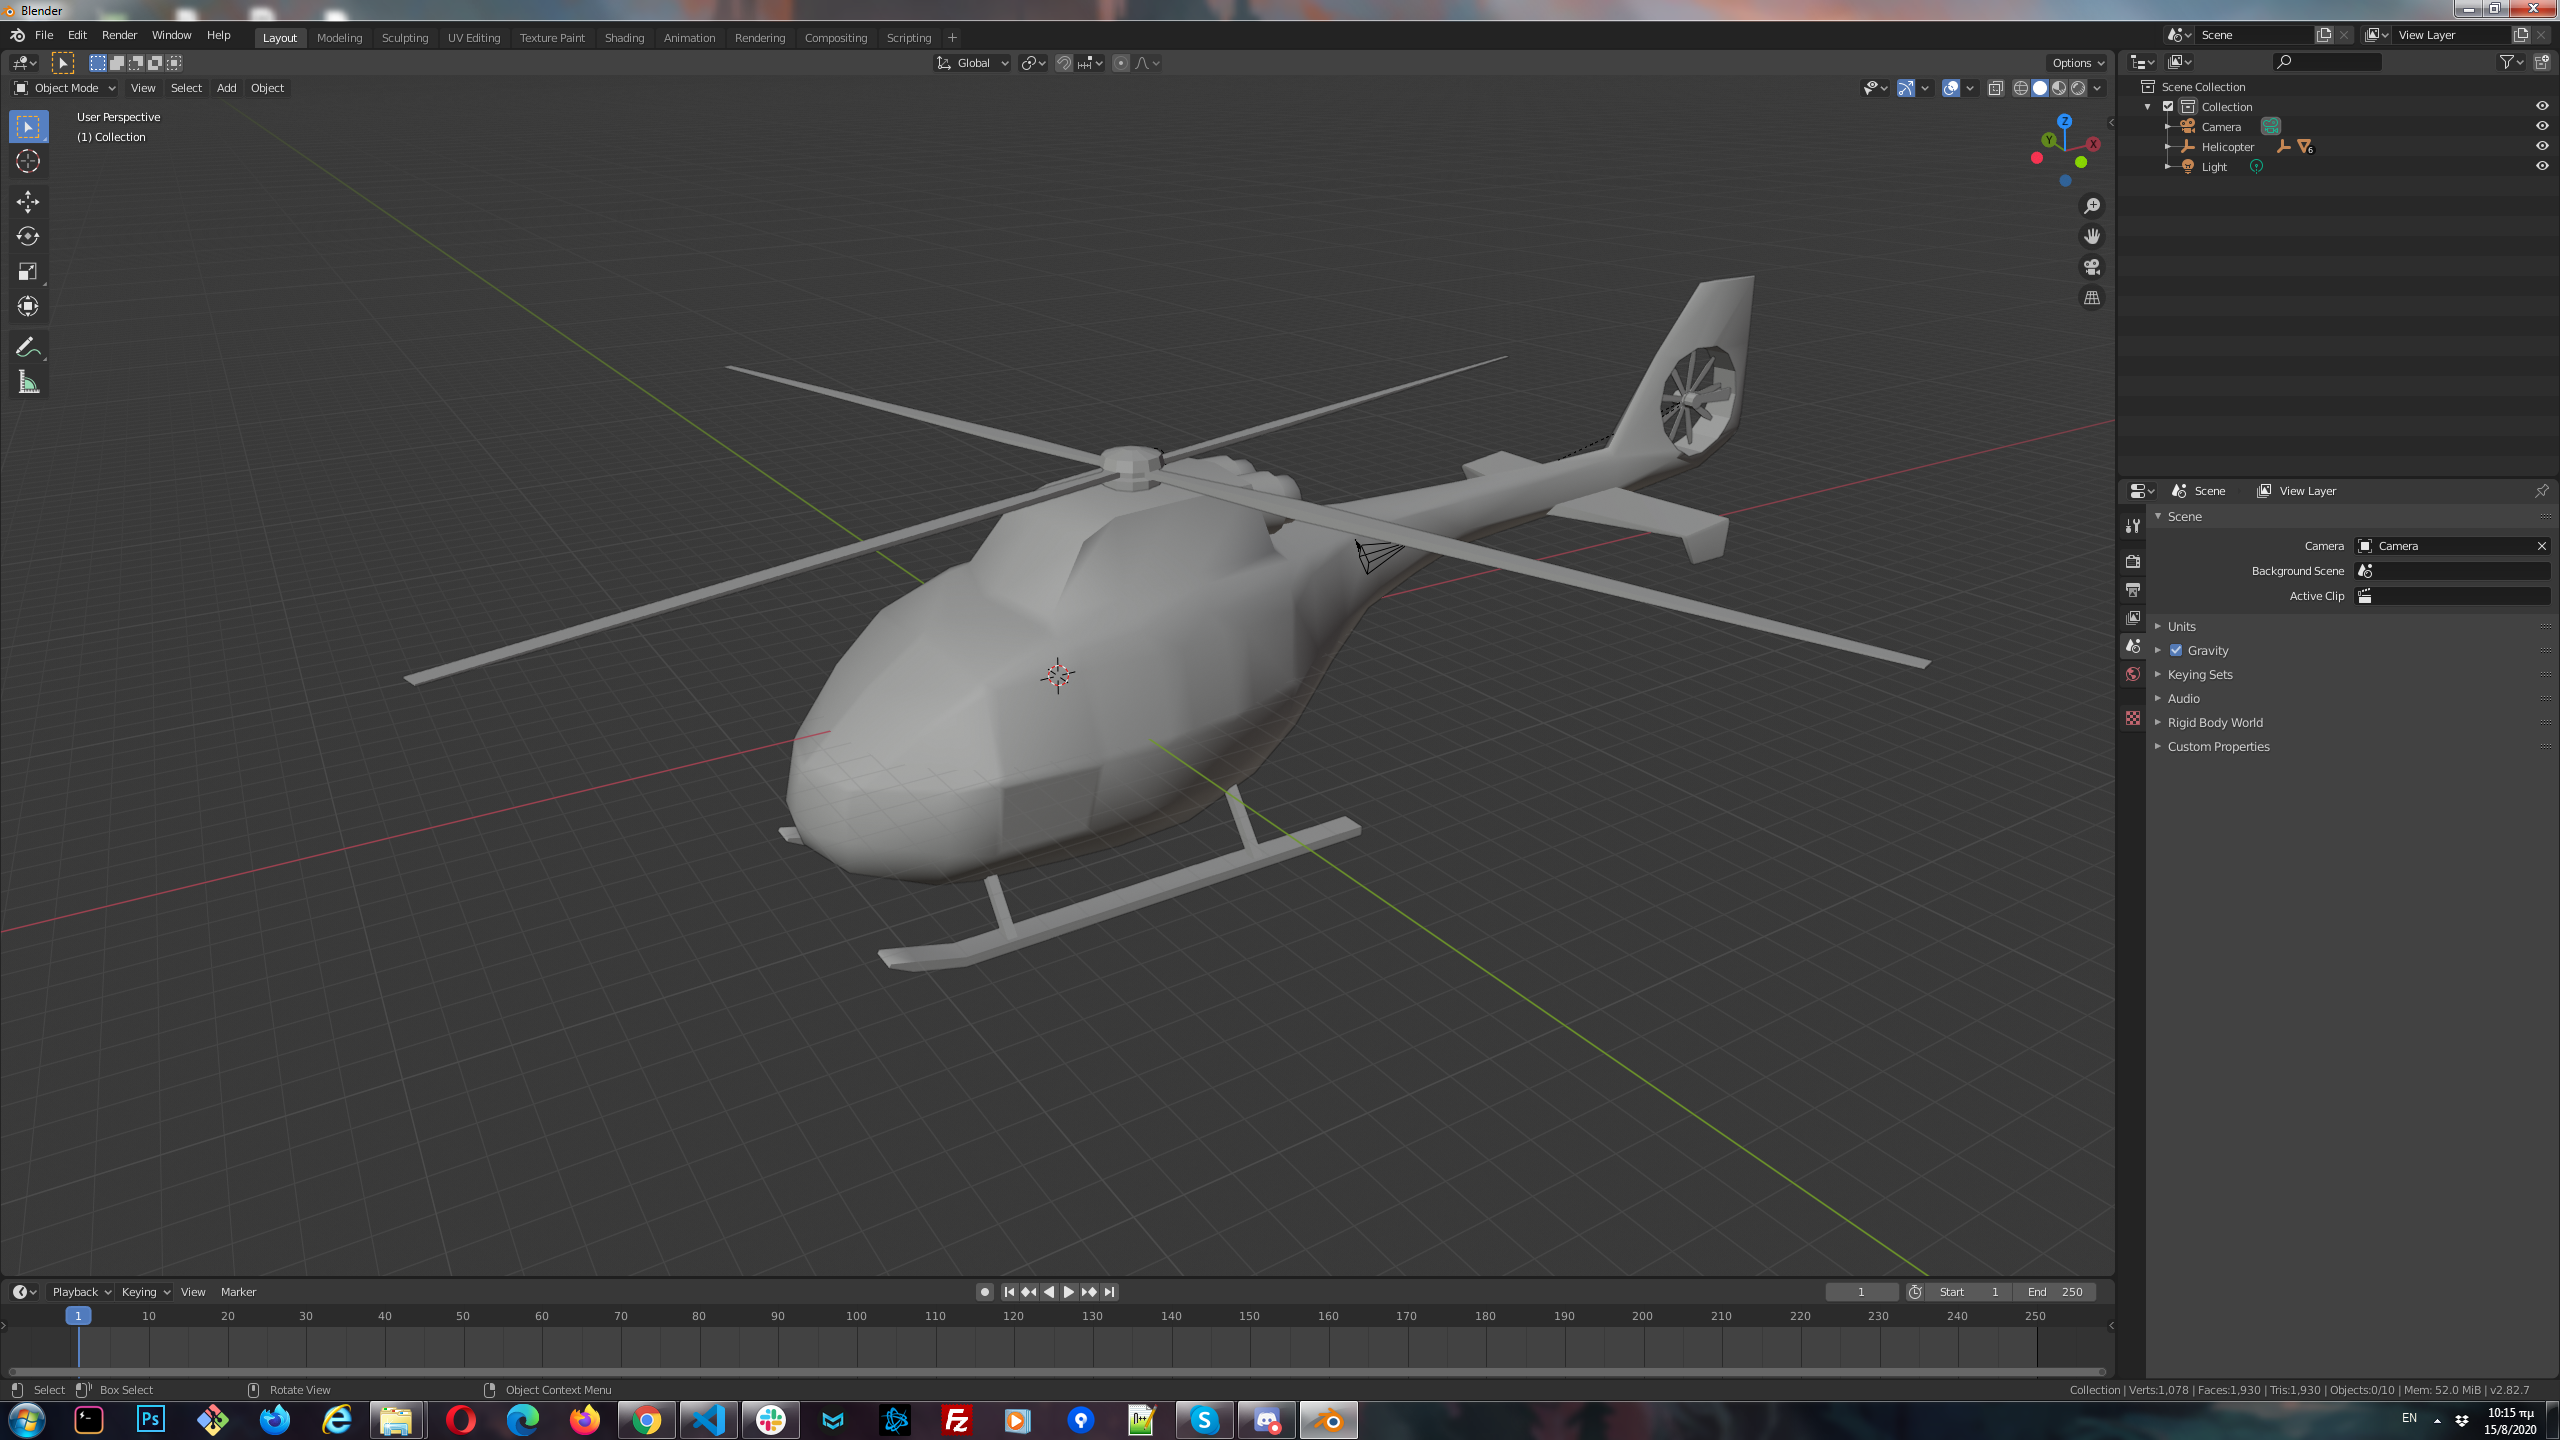Switch to orthographic view with the grid icon
2560x1440 pixels.
(2091, 298)
